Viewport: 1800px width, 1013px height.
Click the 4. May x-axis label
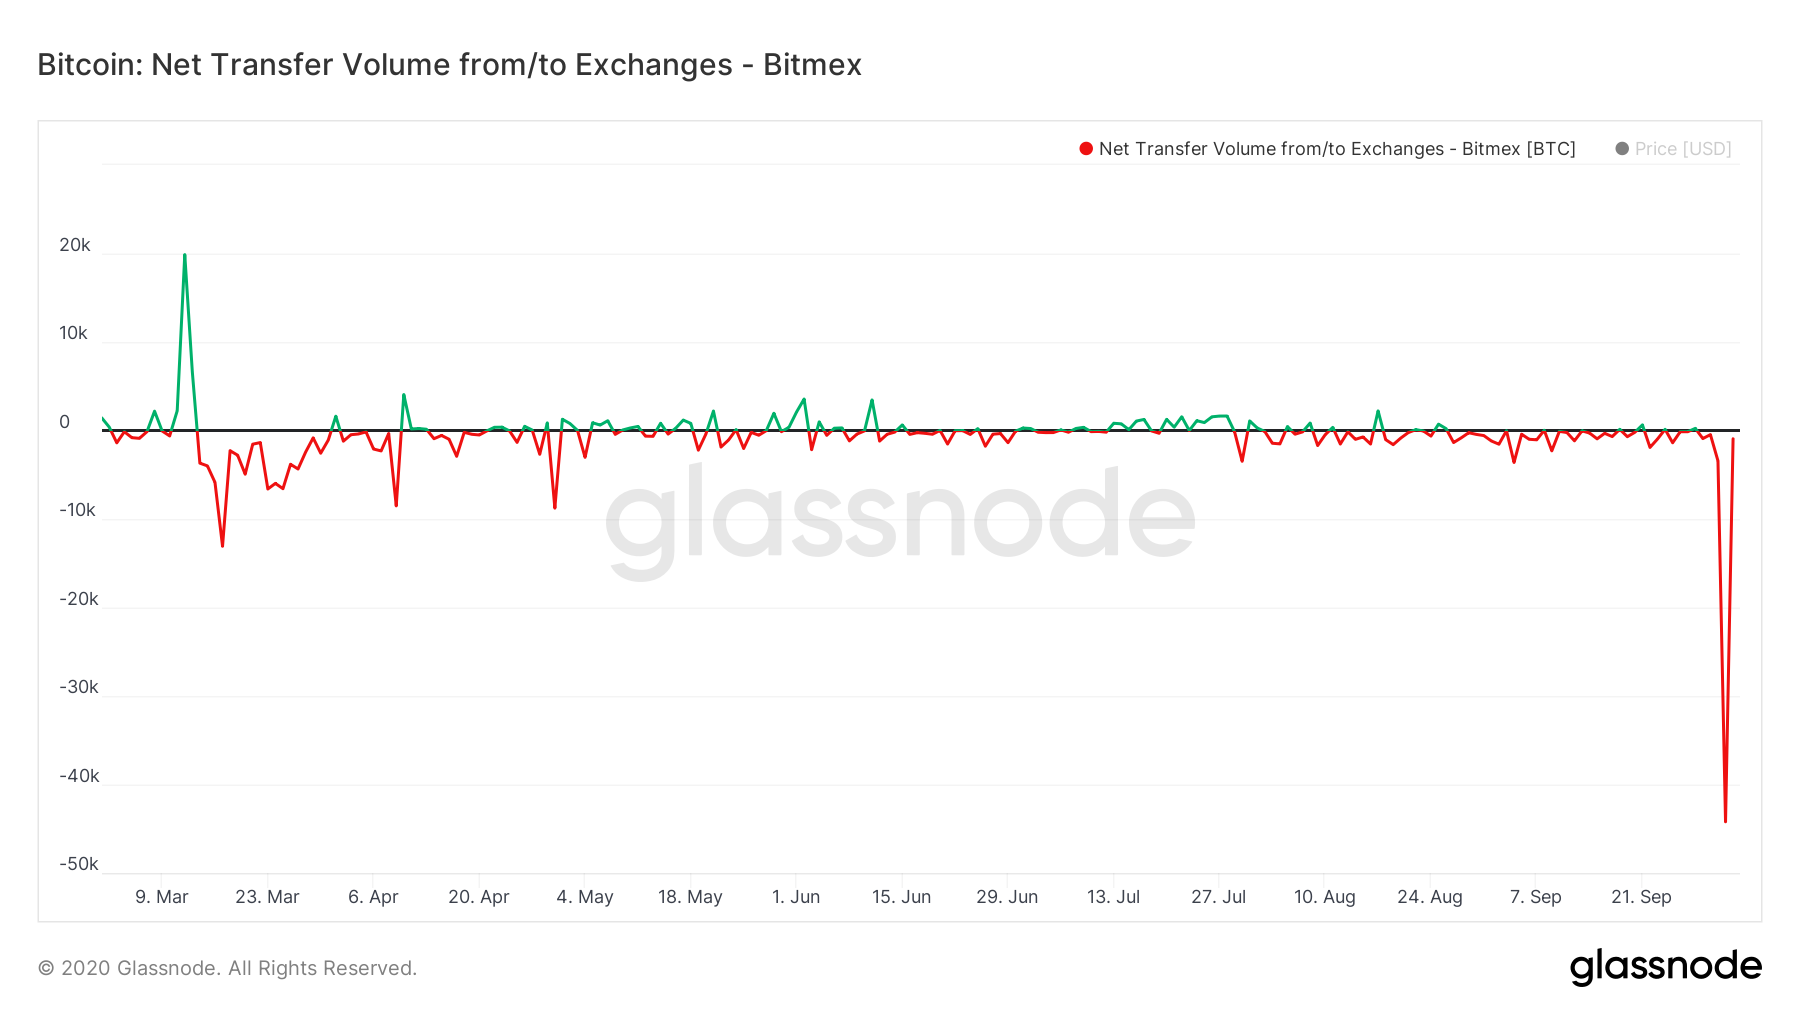click(x=585, y=897)
